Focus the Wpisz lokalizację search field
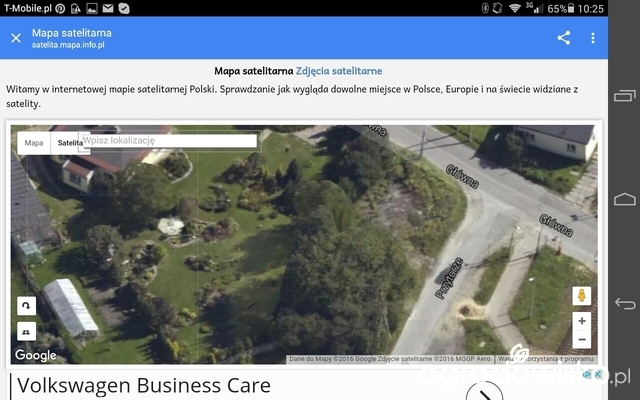This screenshot has height=400, width=640. 169,140
